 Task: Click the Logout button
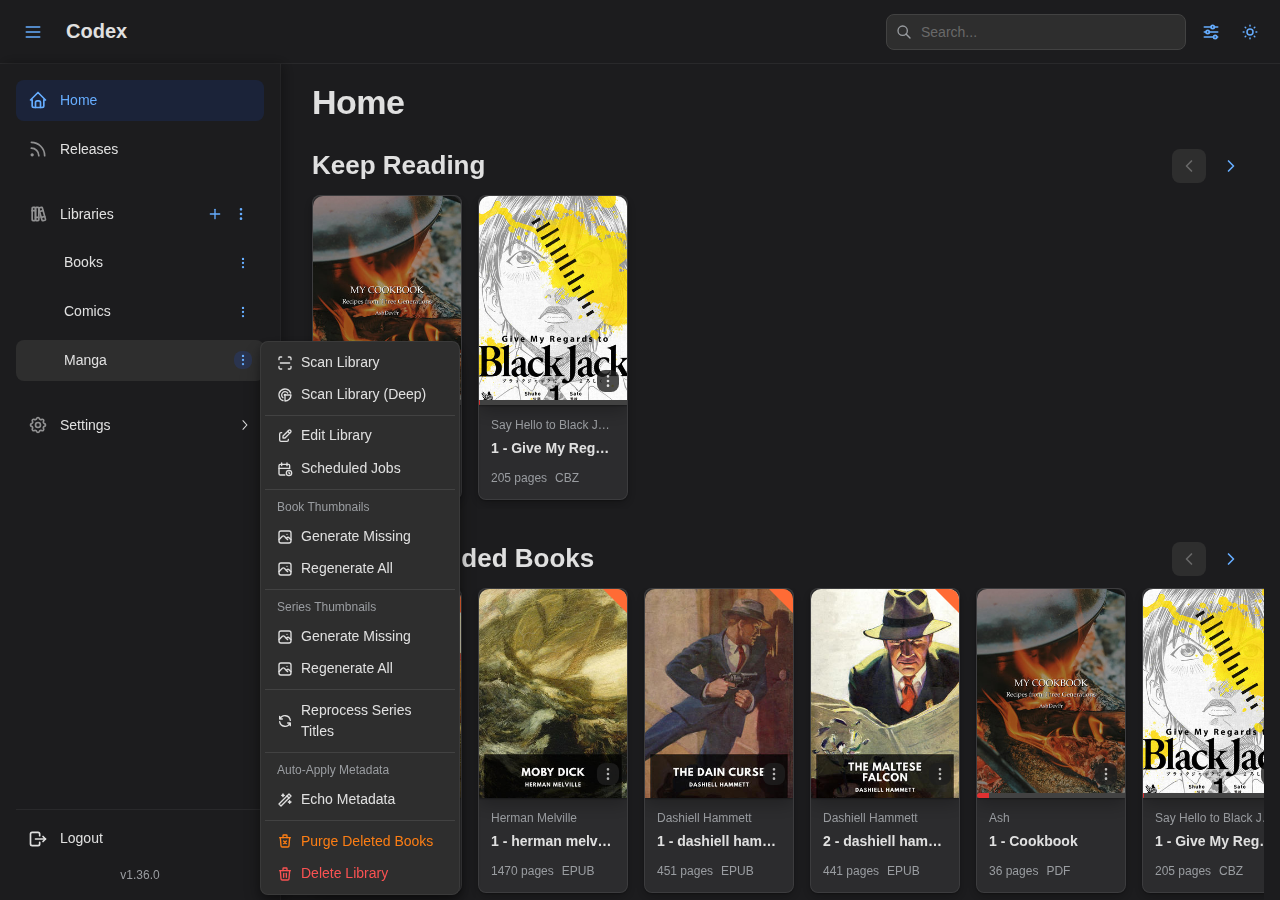coord(140,838)
